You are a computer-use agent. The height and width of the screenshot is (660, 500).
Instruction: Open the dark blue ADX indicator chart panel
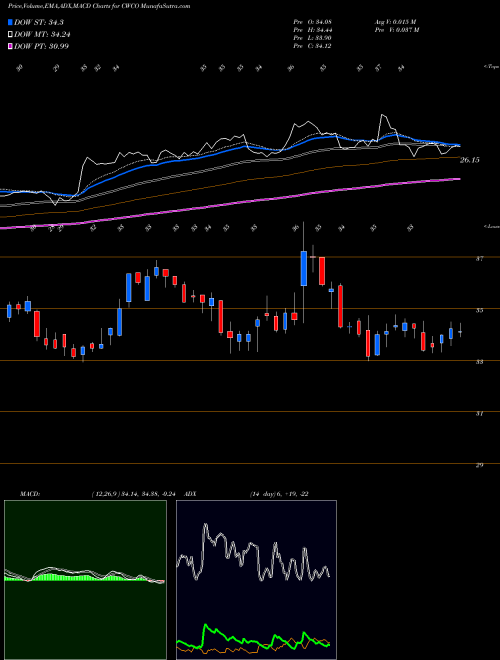coord(256,580)
